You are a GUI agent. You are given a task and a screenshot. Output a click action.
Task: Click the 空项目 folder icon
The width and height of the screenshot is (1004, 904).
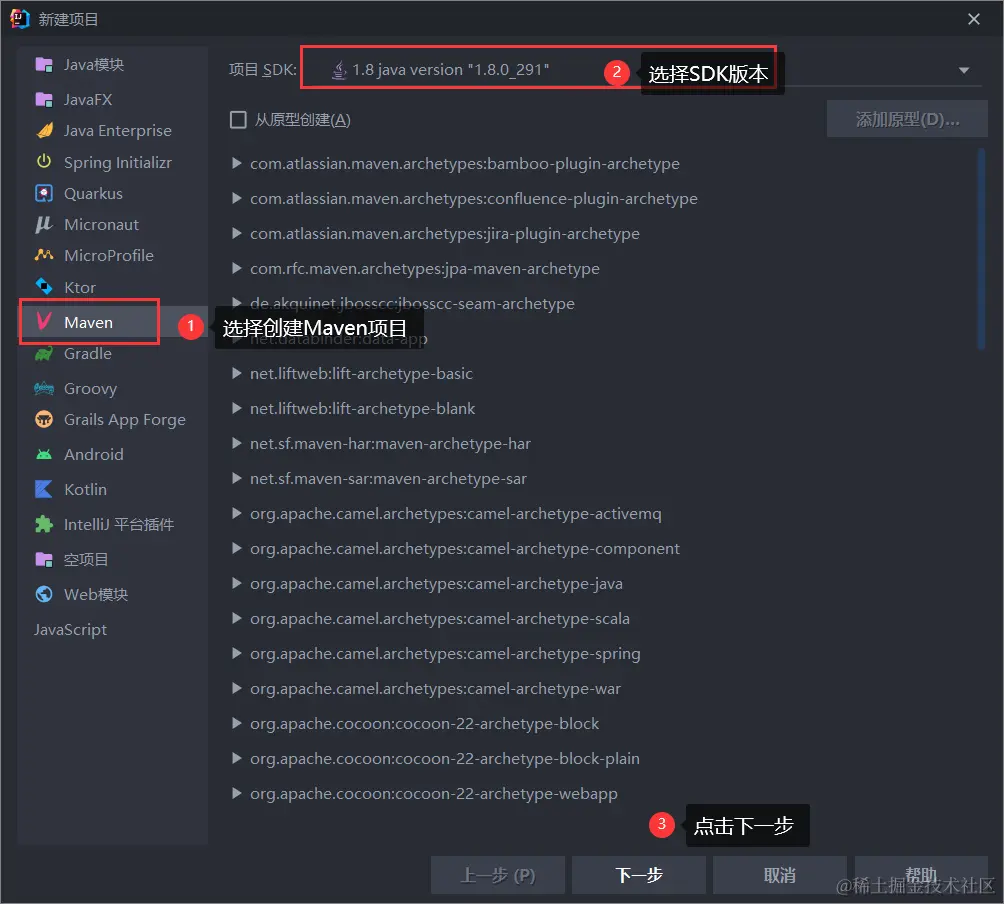coord(44,560)
